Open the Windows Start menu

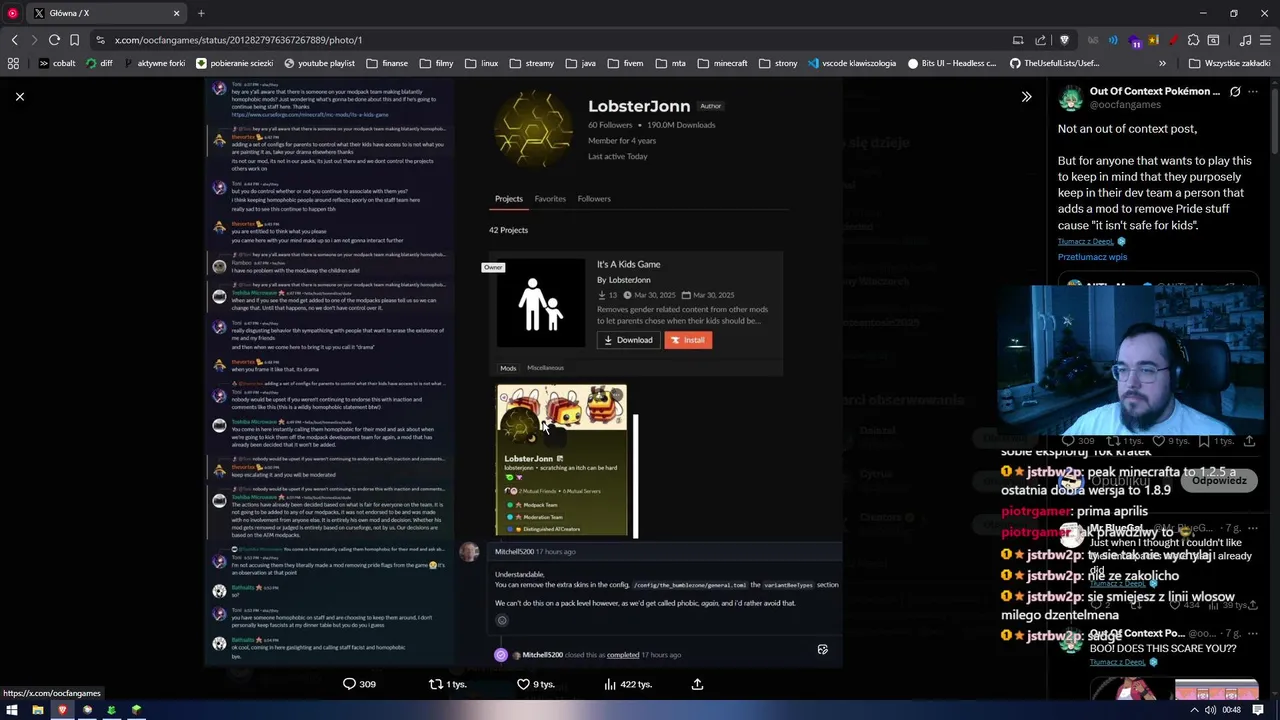tap(12, 710)
